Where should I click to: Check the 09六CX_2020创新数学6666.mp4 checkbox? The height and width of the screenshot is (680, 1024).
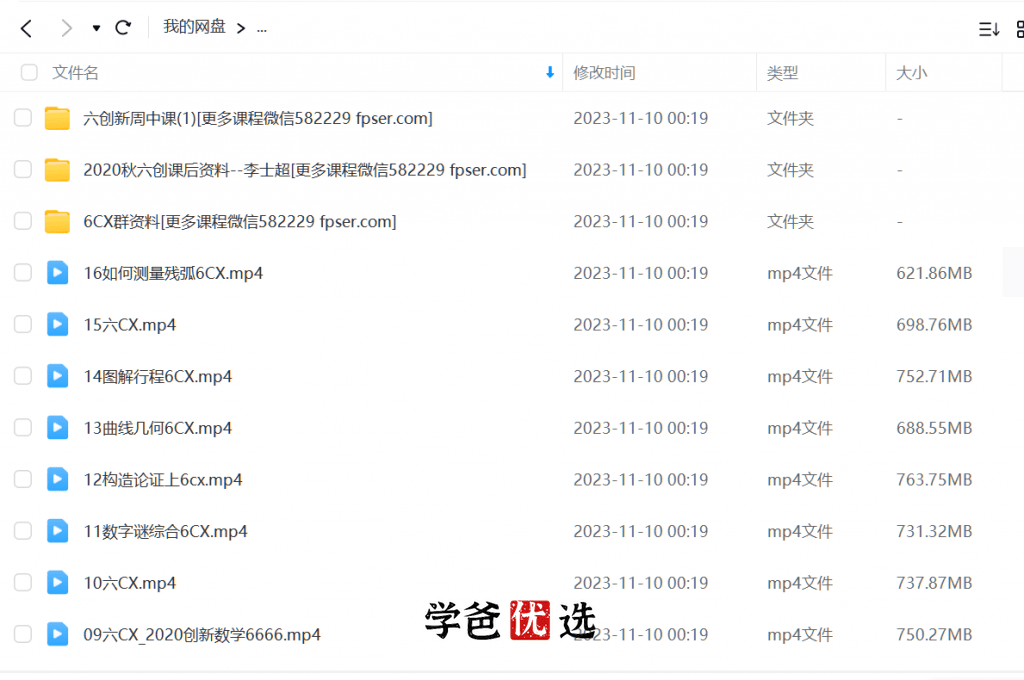(x=23, y=634)
